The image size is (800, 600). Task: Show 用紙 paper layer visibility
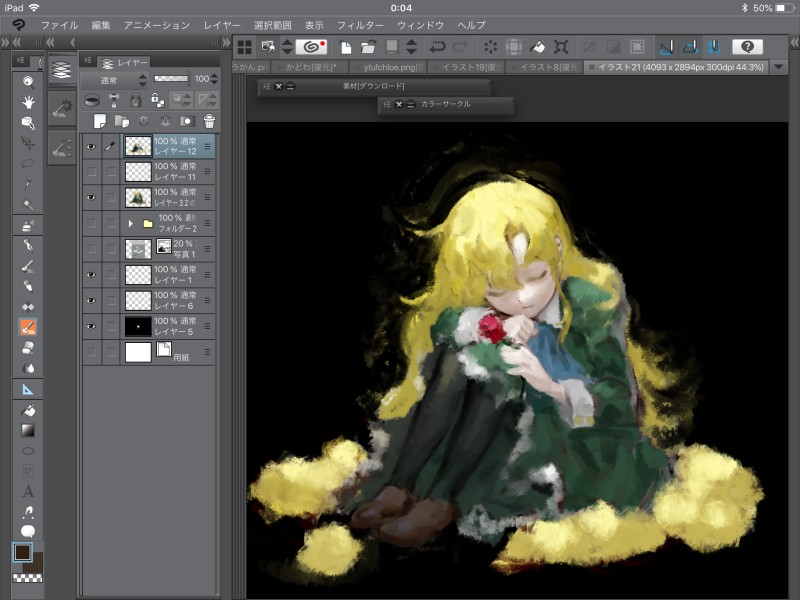click(x=91, y=352)
